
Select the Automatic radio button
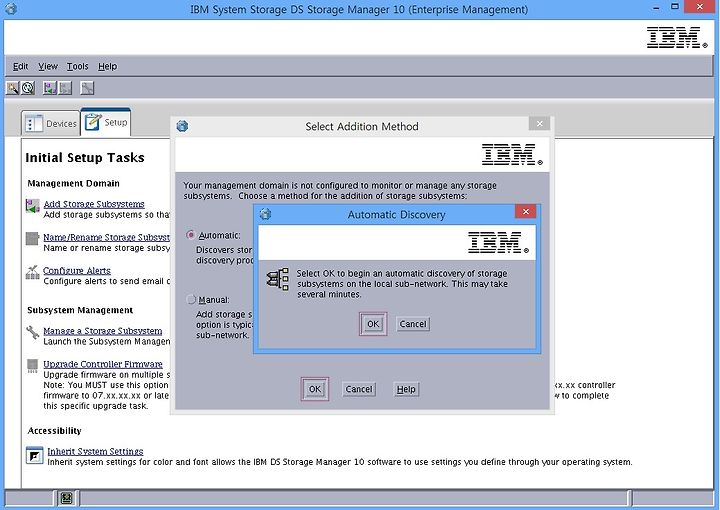tap(191, 235)
